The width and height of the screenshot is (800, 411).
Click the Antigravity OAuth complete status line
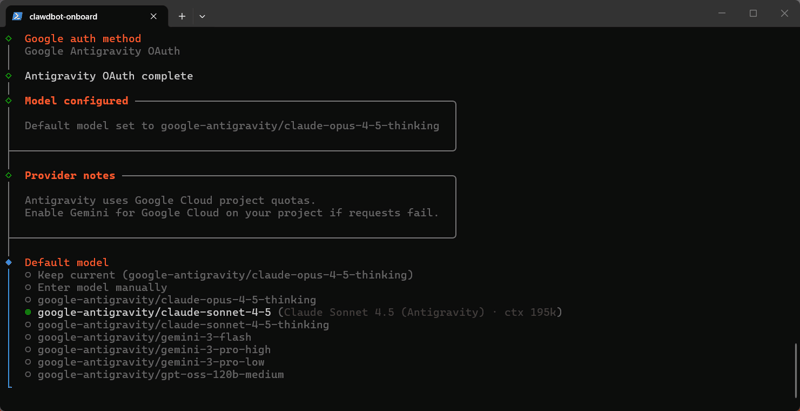(109, 76)
